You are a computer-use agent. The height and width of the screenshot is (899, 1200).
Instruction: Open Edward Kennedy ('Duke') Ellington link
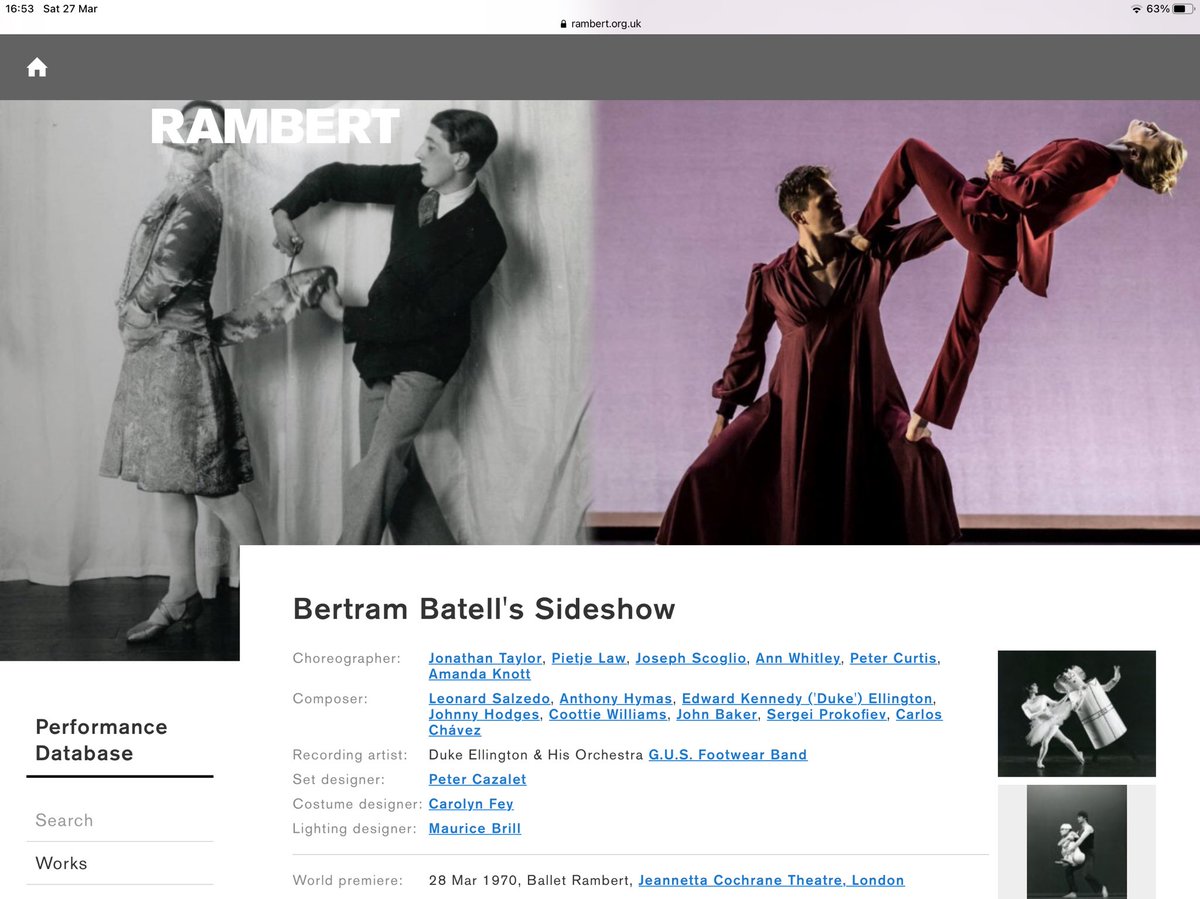click(x=807, y=699)
